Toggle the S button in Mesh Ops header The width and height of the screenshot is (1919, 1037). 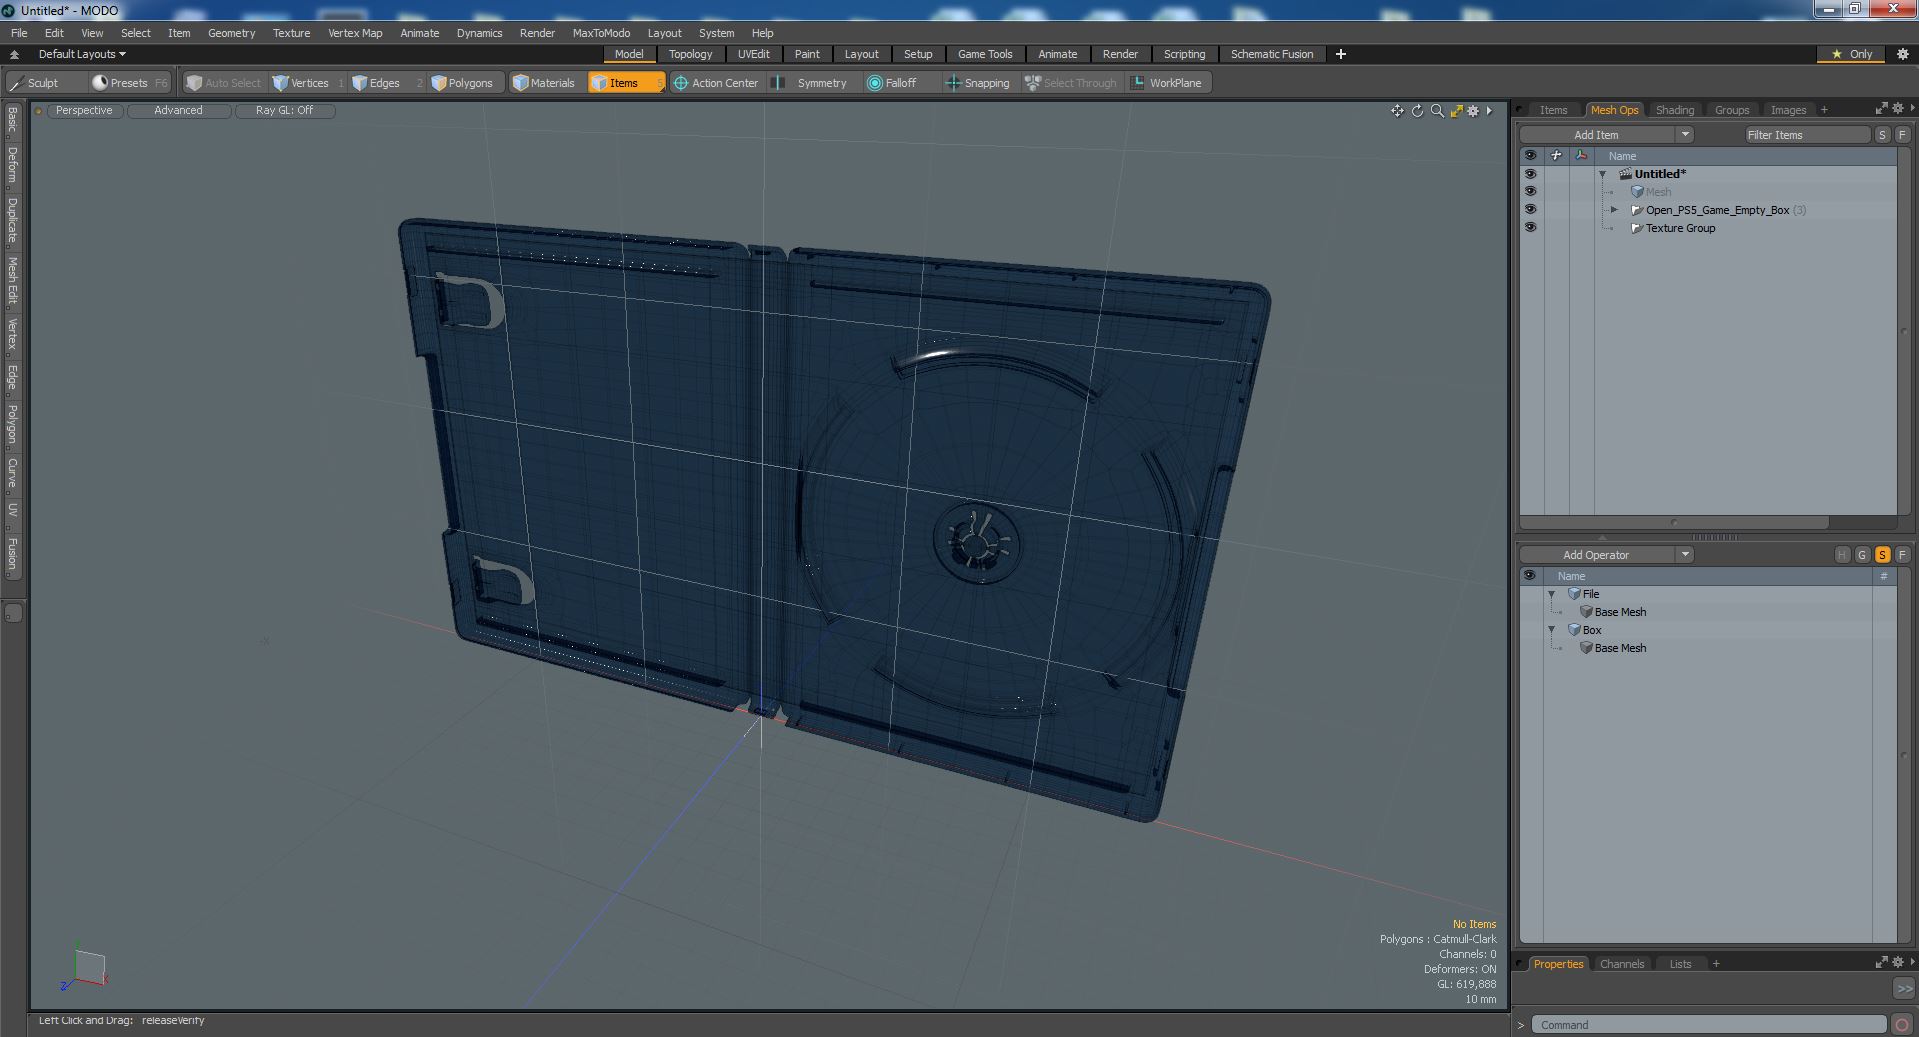1882,135
